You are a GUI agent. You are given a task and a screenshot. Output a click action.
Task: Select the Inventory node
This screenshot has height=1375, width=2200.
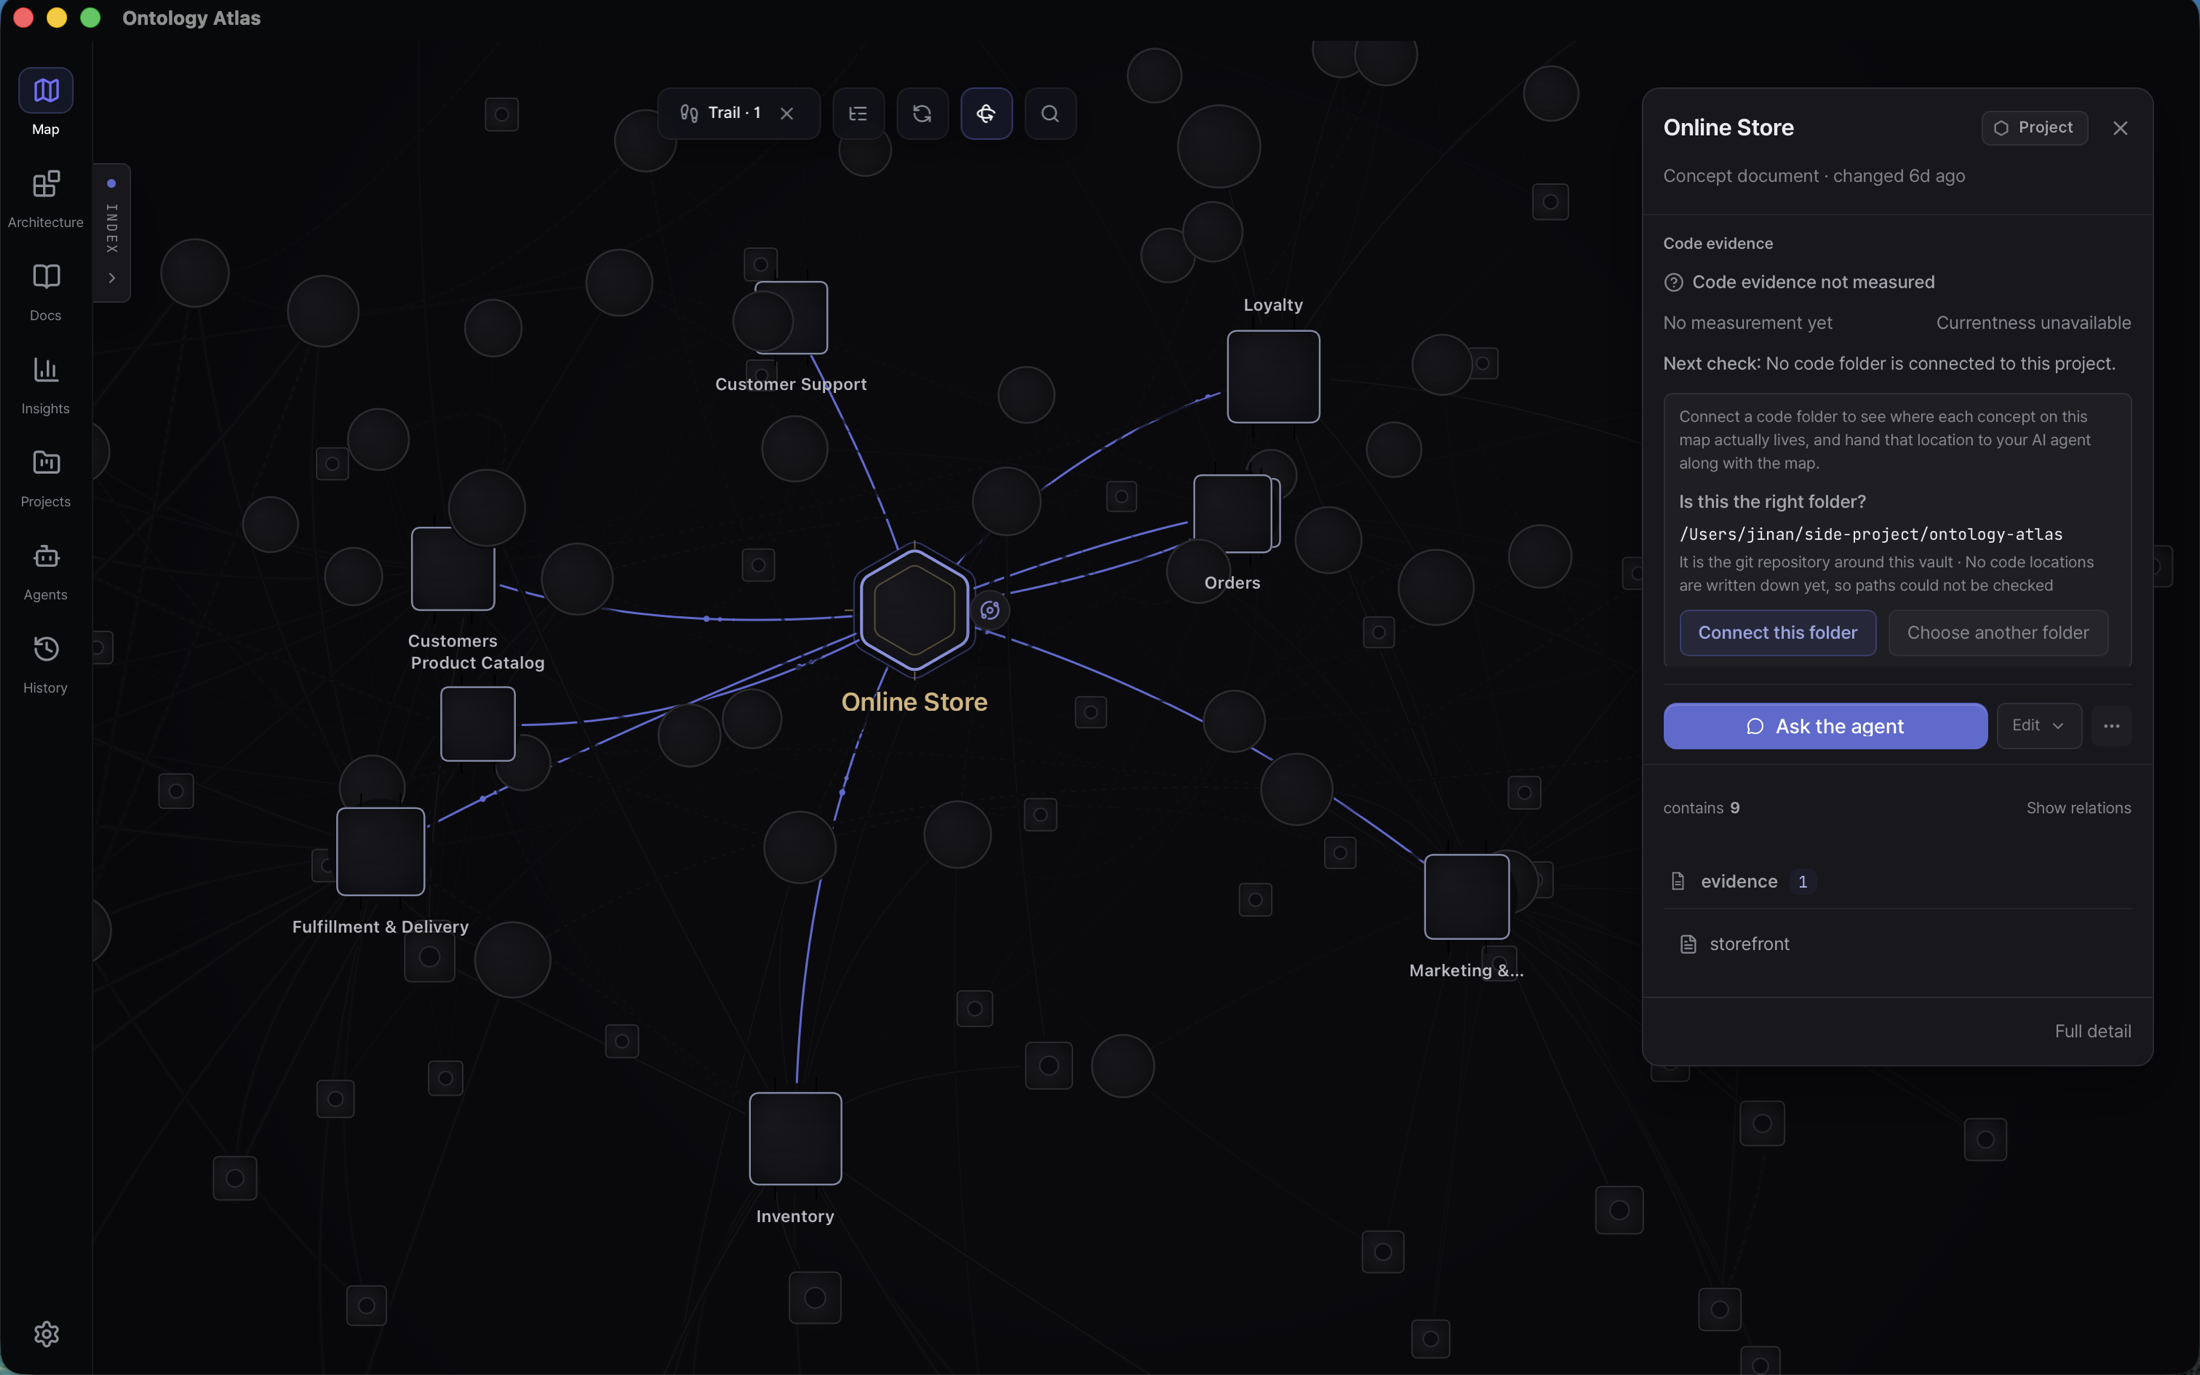point(795,1139)
